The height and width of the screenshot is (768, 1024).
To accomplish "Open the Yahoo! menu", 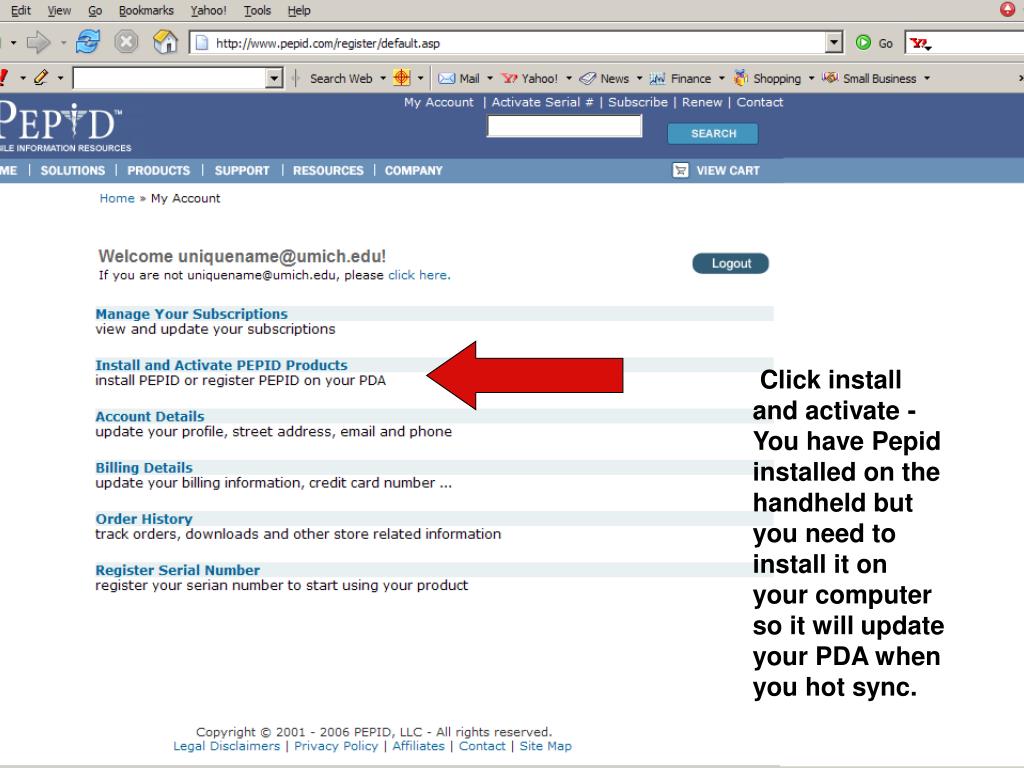I will tap(208, 10).
